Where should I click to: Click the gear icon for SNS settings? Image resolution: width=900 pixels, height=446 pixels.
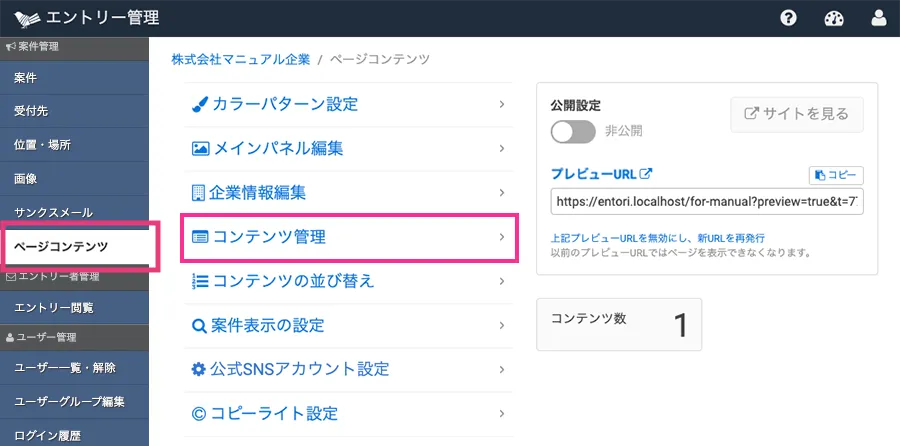(x=199, y=369)
